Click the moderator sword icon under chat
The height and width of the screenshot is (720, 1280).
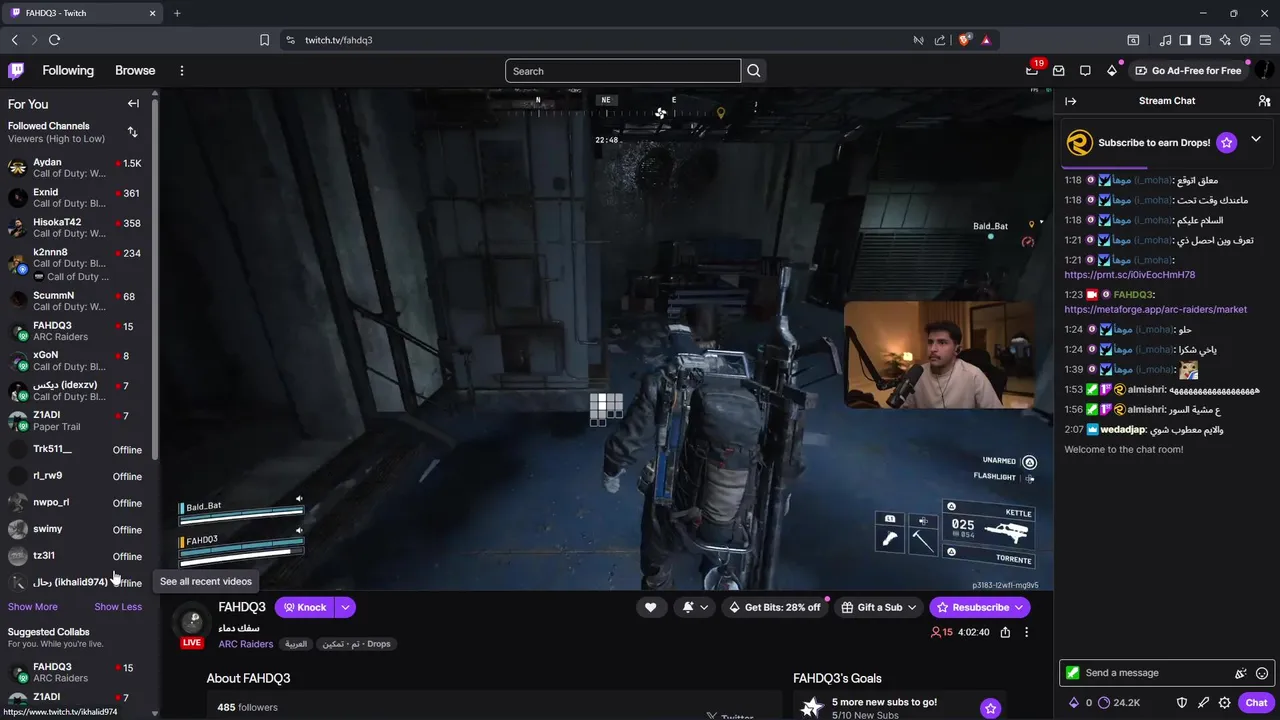1203,703
